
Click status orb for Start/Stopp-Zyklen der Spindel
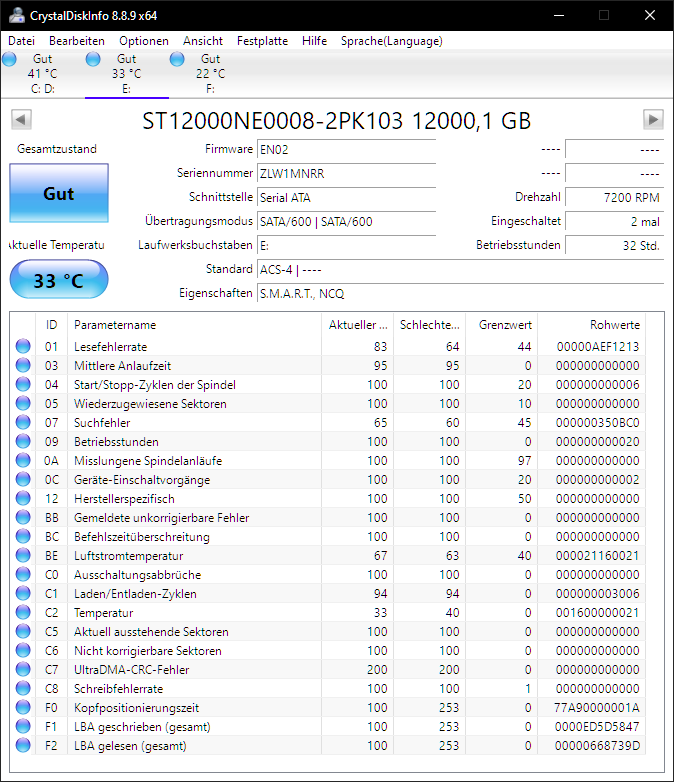tap(23, 384)
